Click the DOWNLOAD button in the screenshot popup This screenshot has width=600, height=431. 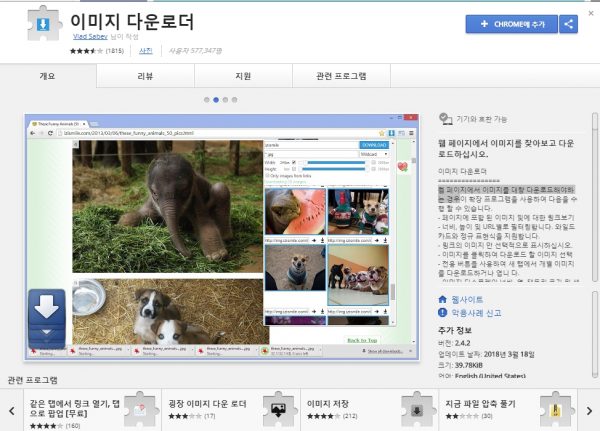(374, 145)
